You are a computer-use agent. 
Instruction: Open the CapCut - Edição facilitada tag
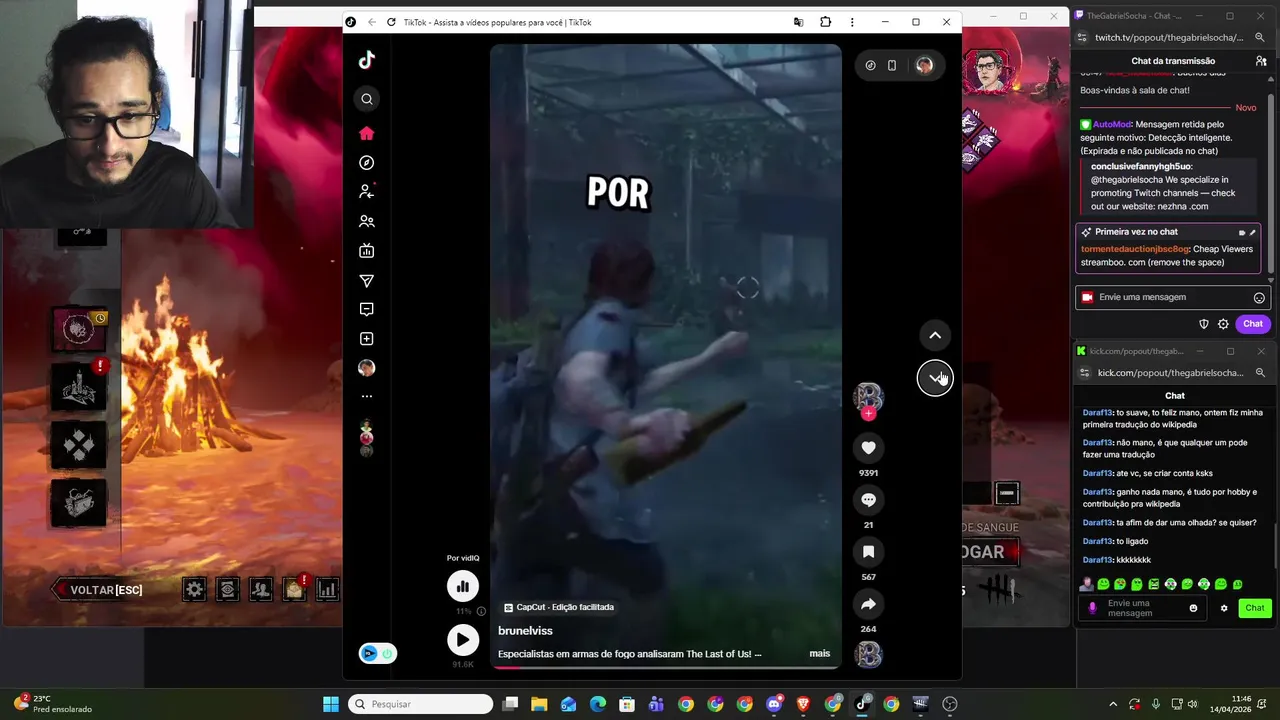pos(559,607)
